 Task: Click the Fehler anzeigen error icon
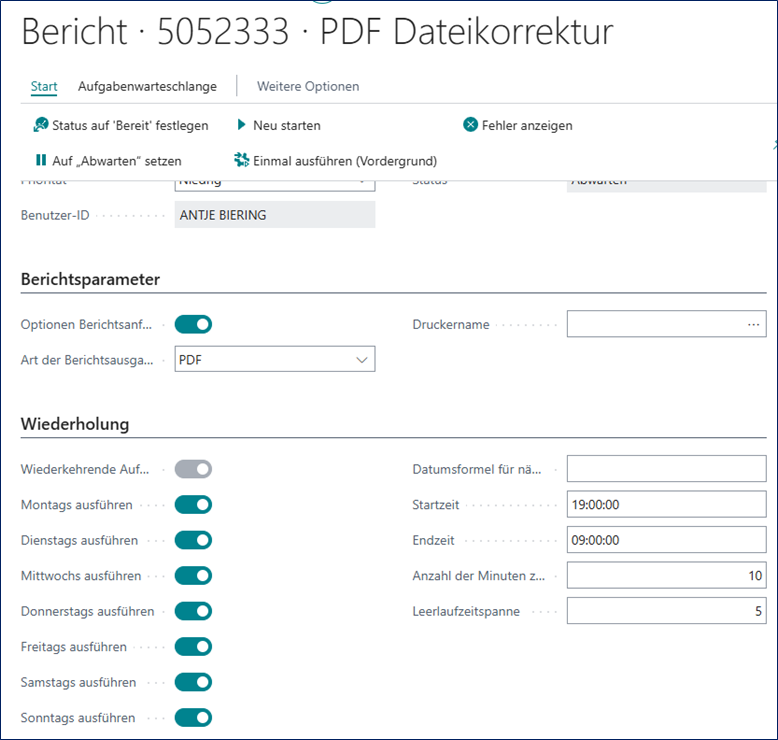click(470, 125)
